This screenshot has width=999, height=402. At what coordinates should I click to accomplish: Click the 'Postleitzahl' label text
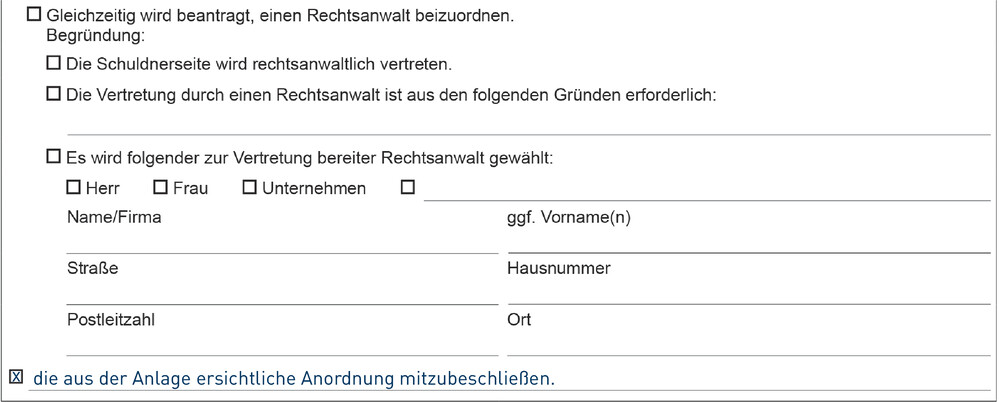[111, 320]
